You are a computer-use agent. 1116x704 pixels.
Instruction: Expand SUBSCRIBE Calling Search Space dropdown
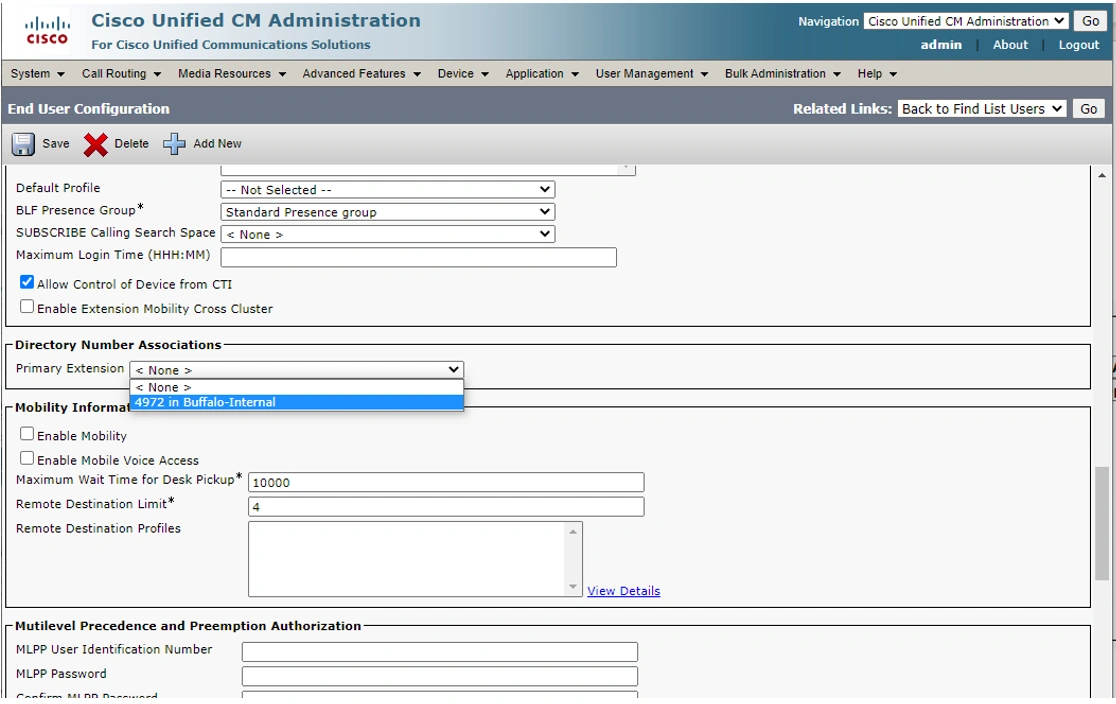click(388, 234)
